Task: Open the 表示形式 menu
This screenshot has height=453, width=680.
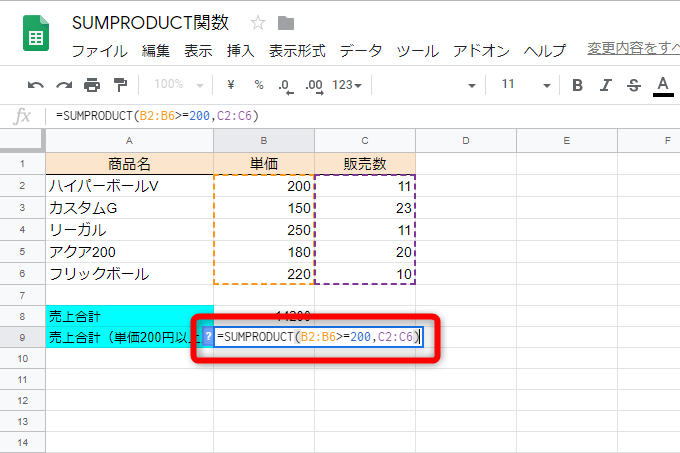Action: tap(297, 51)
